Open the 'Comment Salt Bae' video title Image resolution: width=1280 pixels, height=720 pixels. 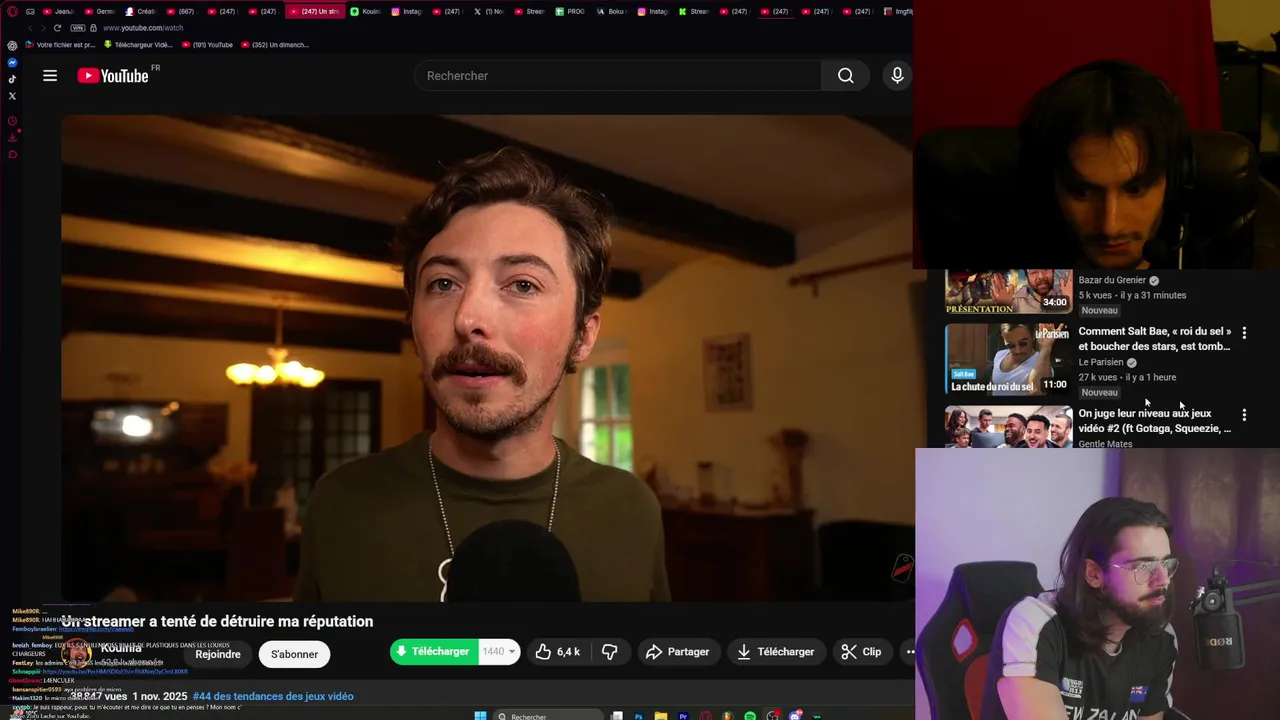click(x=1155, y=339)
